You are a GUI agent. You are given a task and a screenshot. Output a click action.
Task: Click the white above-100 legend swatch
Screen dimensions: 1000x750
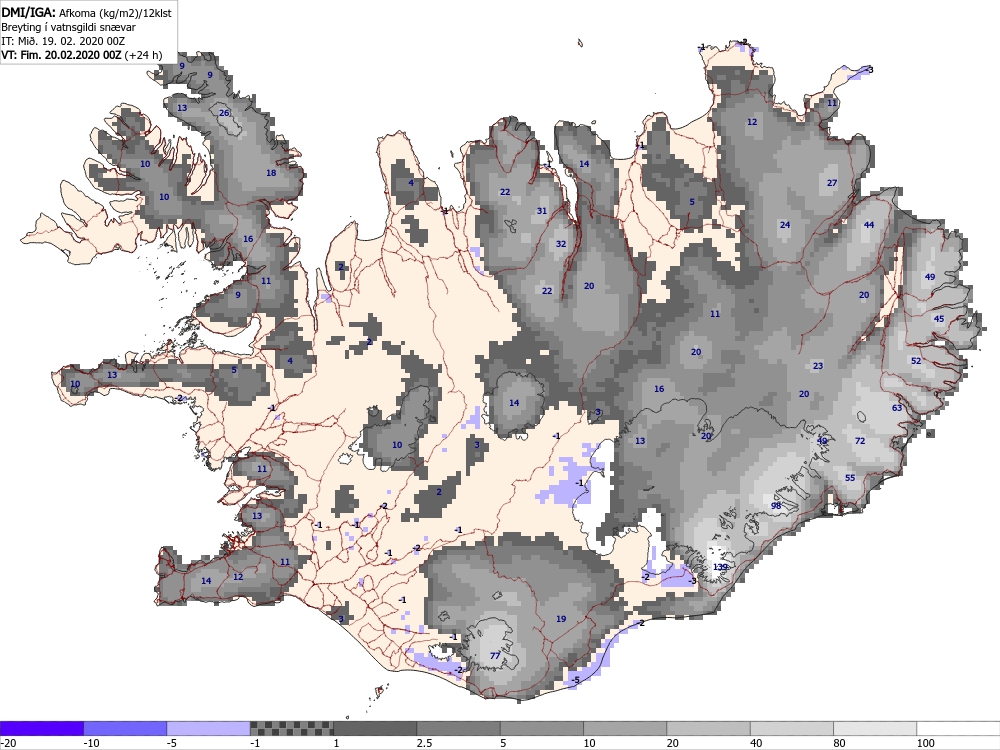[x=958, y=728]
